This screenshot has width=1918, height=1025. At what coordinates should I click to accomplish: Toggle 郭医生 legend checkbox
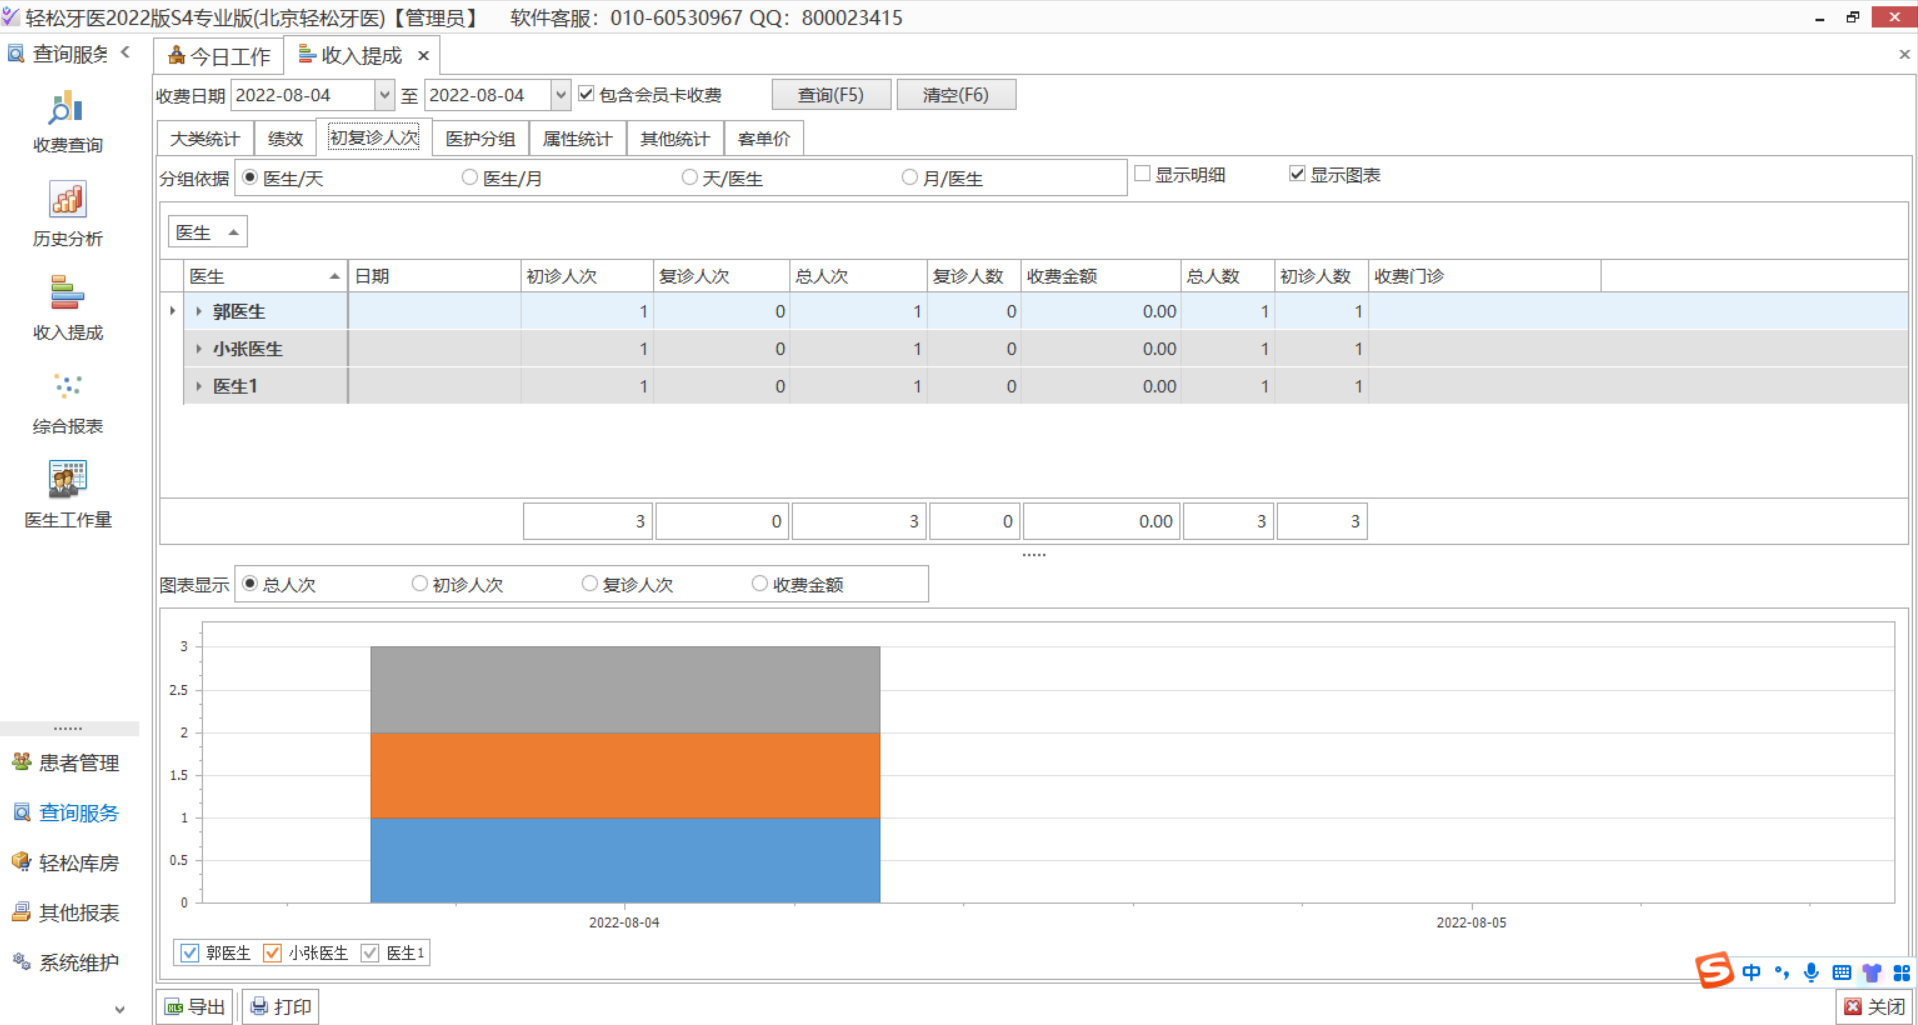[190, 953]
